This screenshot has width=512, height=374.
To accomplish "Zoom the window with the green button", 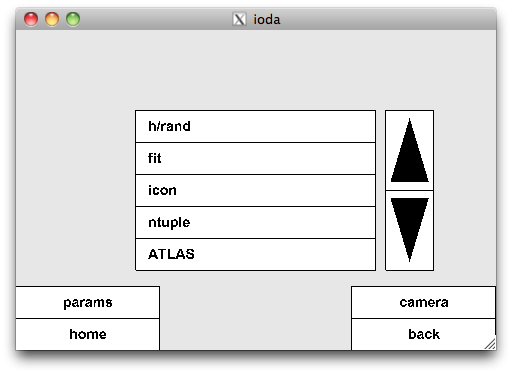I will (x=73, y=19).
